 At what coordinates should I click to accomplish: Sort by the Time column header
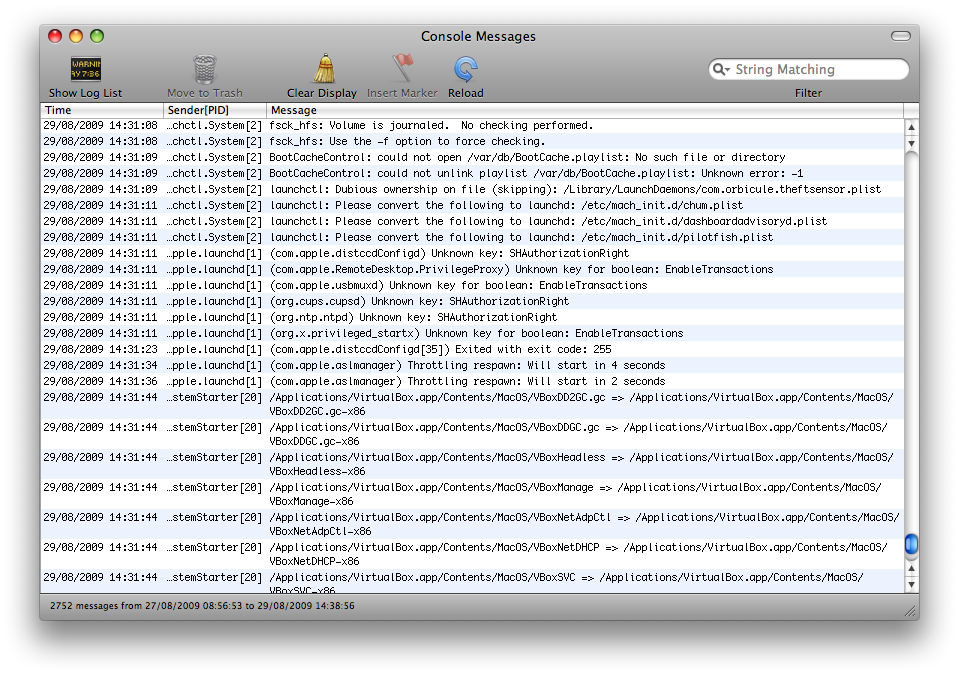[102, 110]
